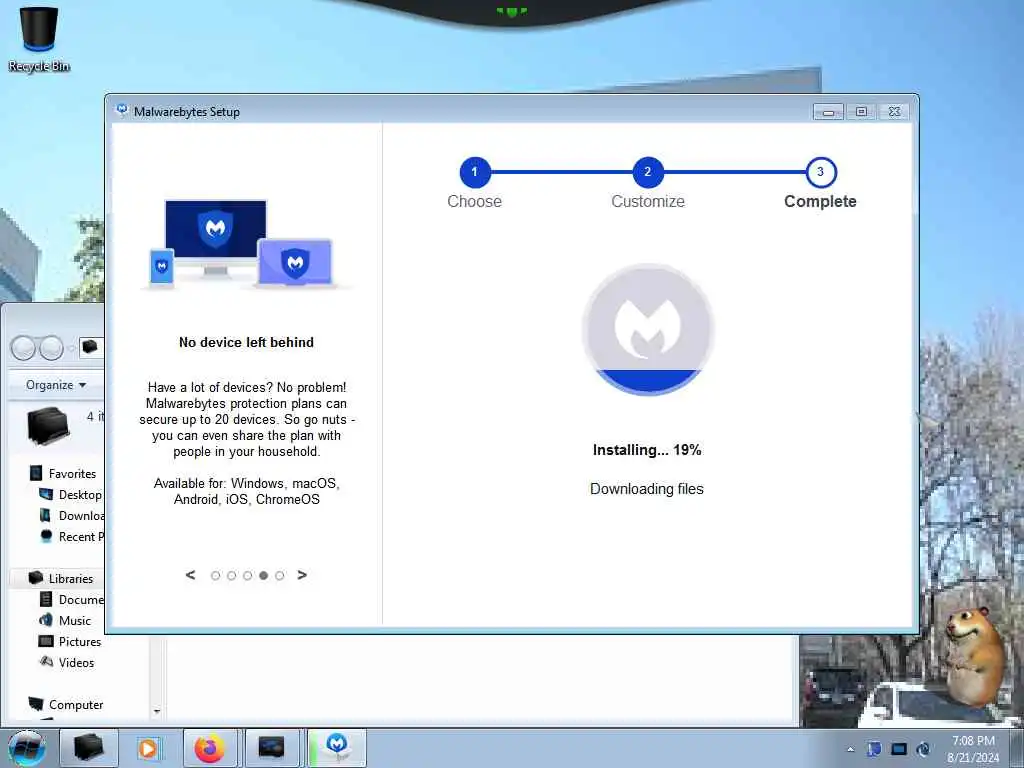Open the Recycle Bin desktop icon

pos(39,39)
